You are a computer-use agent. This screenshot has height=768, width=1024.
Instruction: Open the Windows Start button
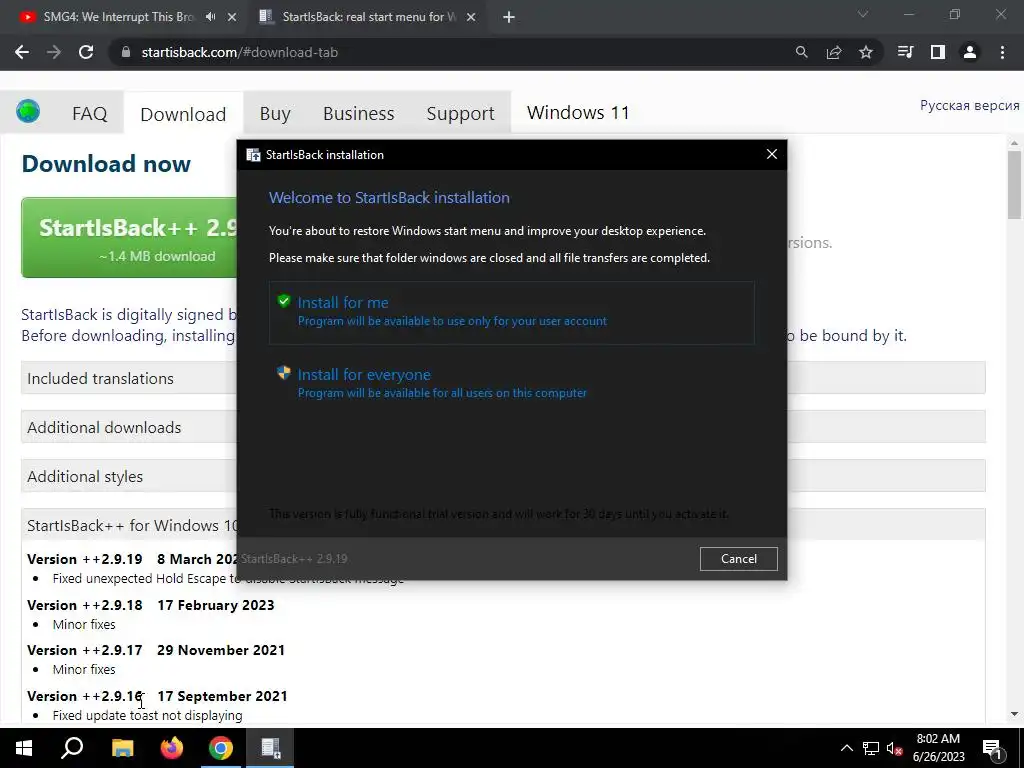coord(24,748)
